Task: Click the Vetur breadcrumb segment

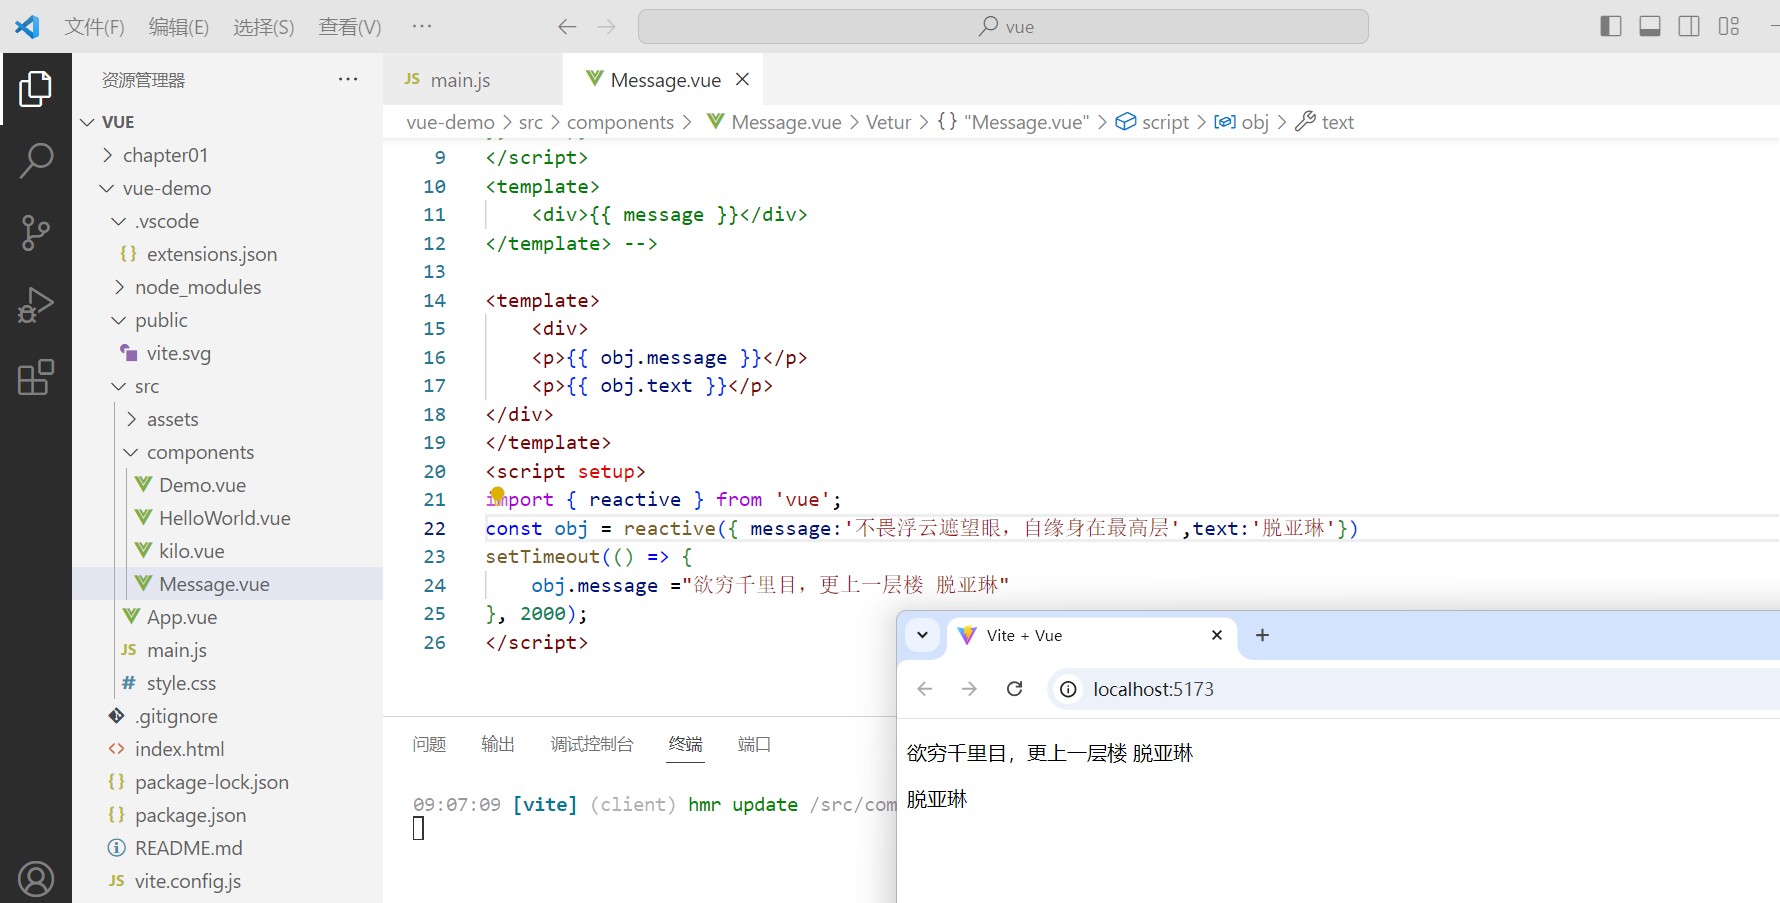Action: pyautogui.click(x=888, y=122)
